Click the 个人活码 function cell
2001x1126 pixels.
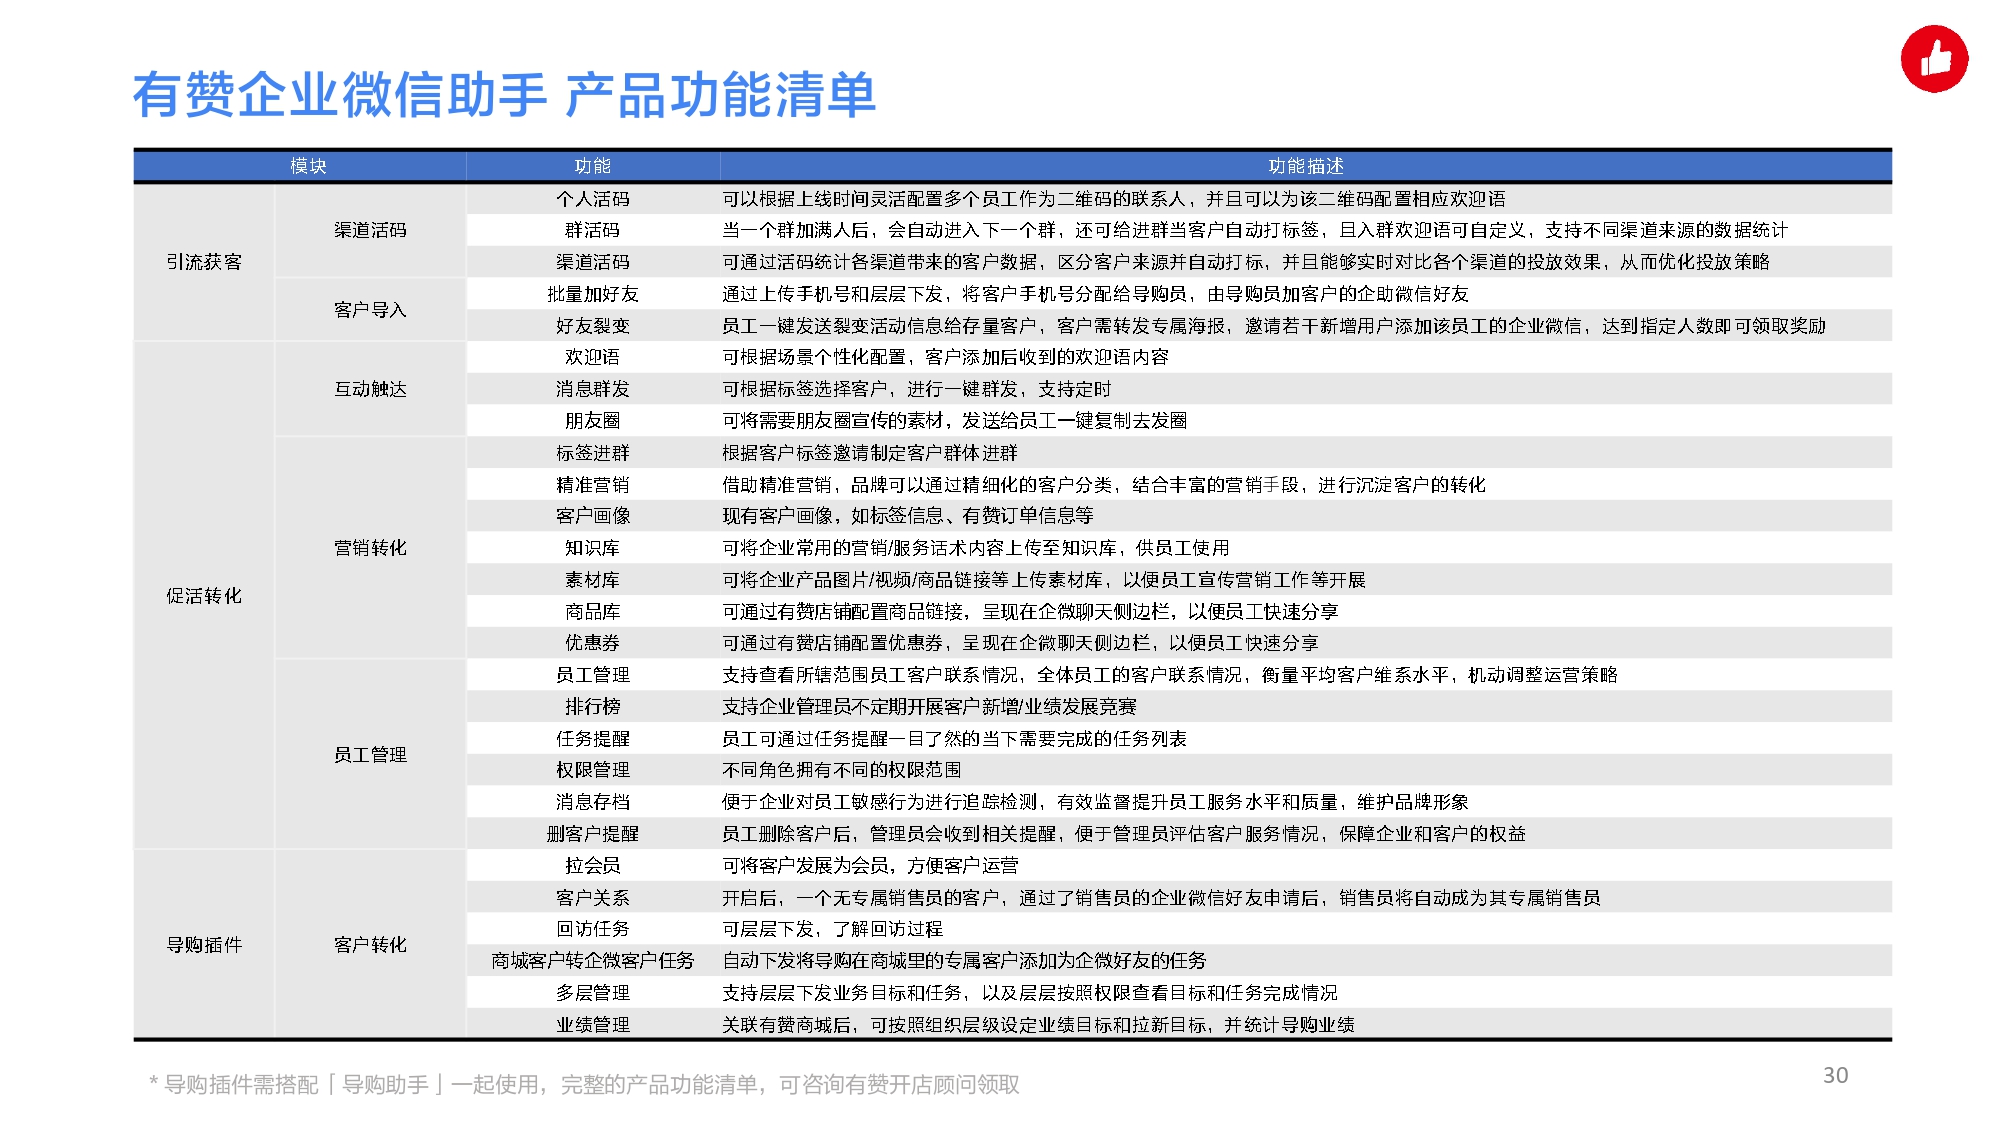592,199
